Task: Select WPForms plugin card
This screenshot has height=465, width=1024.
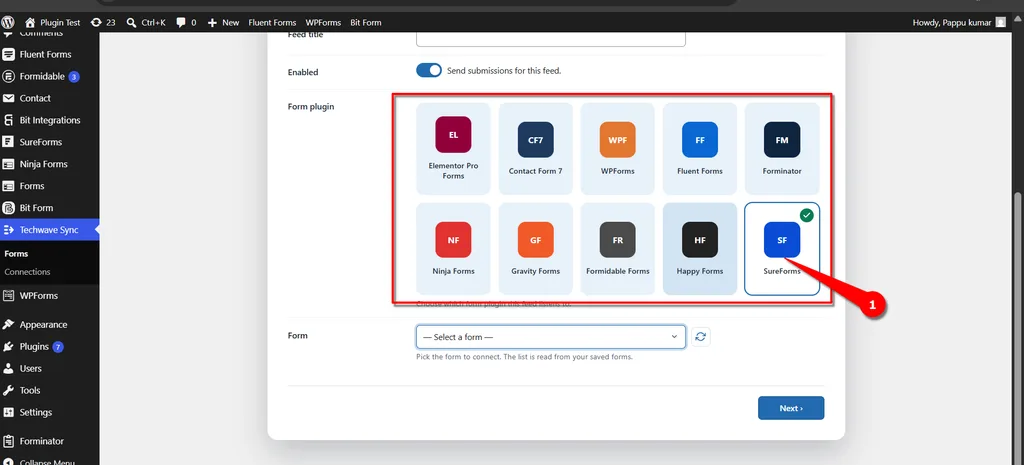Action: [617, 148]
